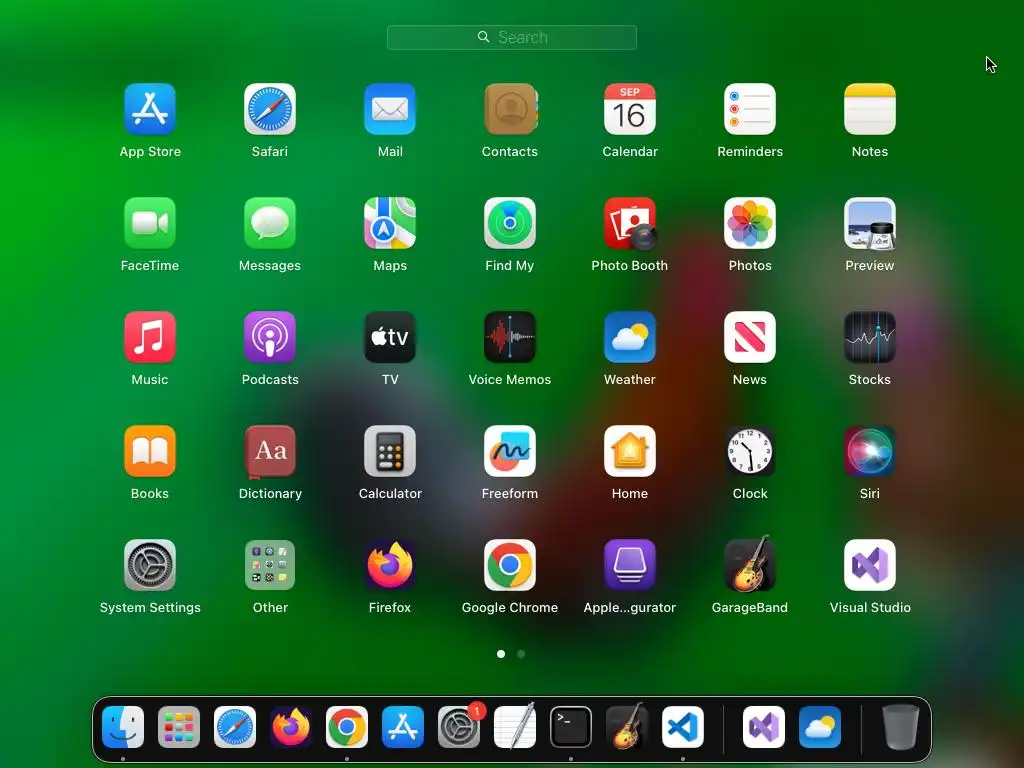Open the Photos app
This screenshot has height=768, width=1024.
pyautogui.click(x=750, y=223)
